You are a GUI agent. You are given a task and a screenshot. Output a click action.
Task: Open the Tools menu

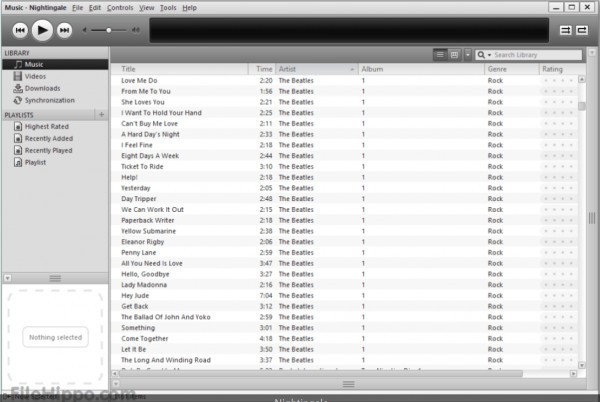(x=168, y=8)
